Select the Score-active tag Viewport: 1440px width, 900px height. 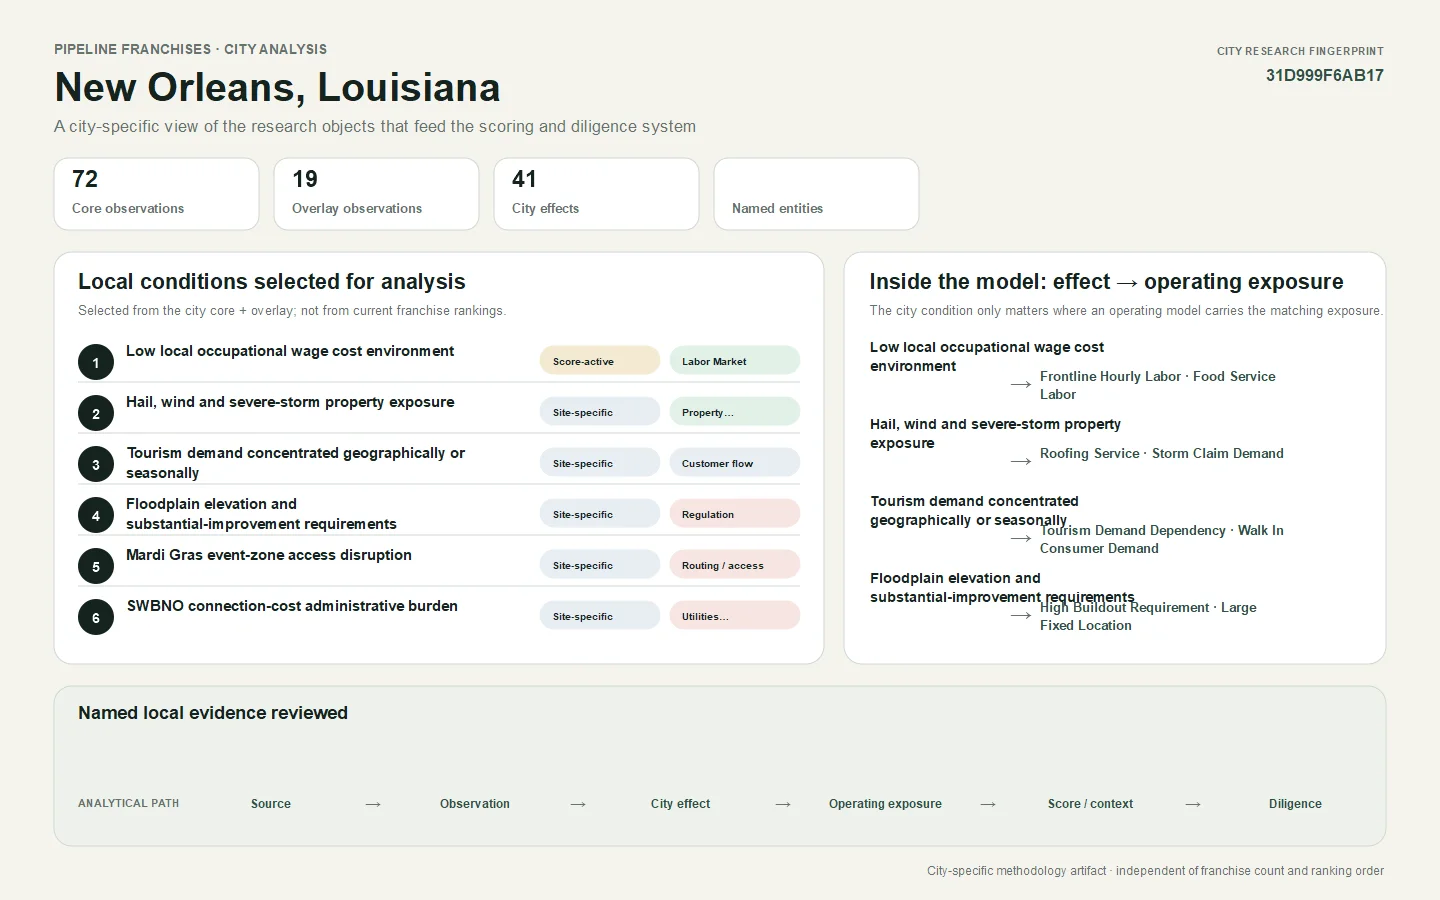pos(600,361)
